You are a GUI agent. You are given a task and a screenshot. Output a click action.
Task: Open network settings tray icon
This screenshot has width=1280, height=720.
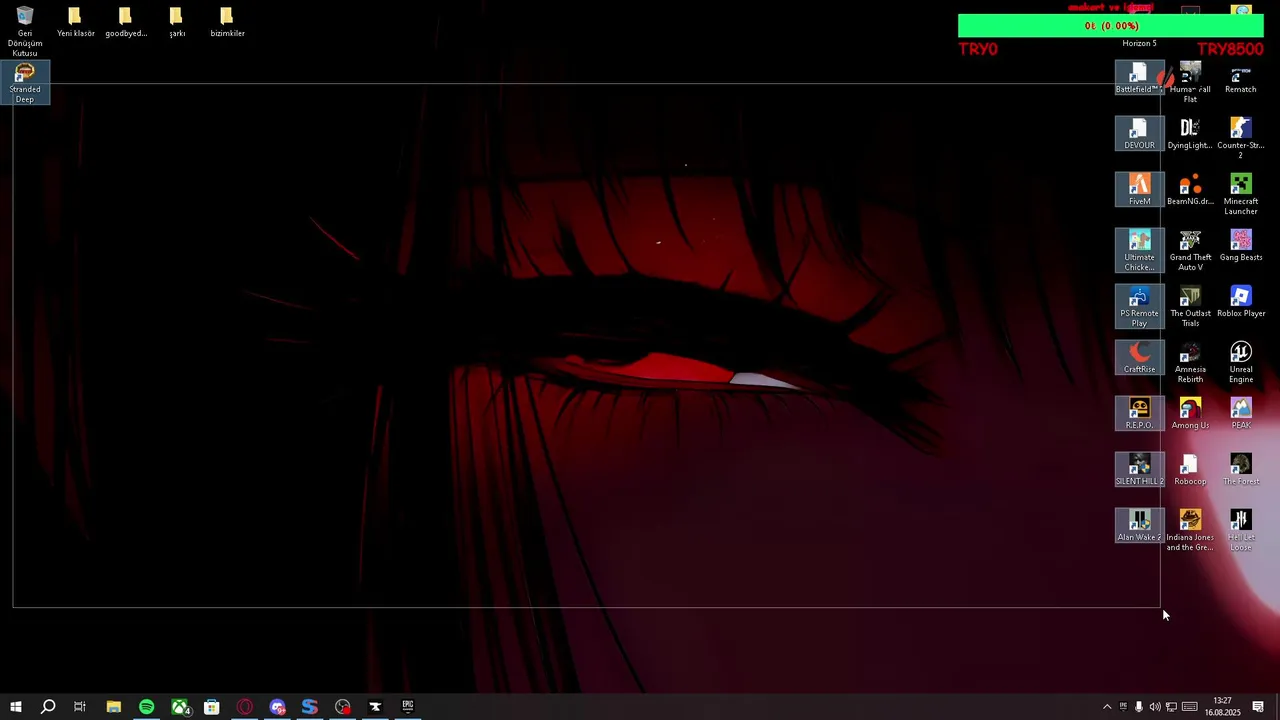(1171, 707)
